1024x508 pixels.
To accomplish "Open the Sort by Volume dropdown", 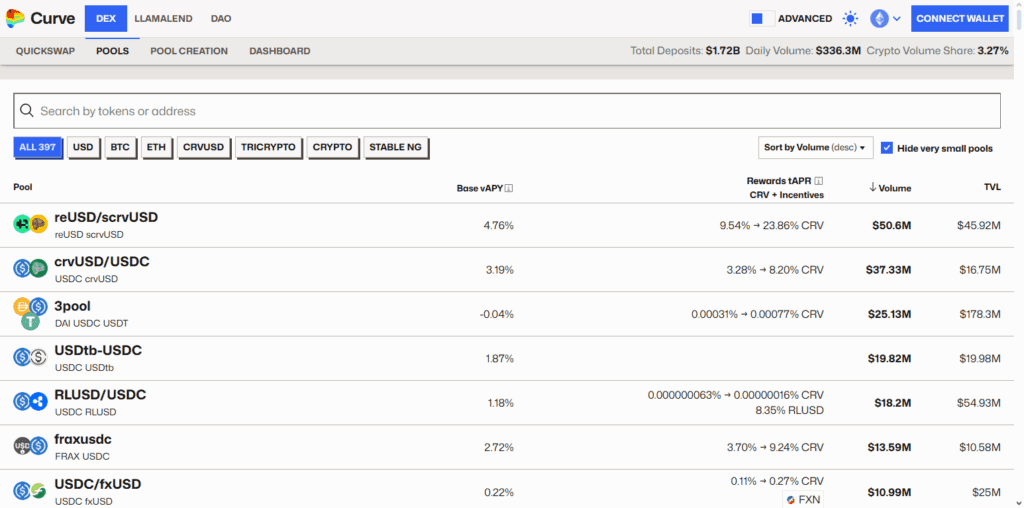I will tap(816, 148).
